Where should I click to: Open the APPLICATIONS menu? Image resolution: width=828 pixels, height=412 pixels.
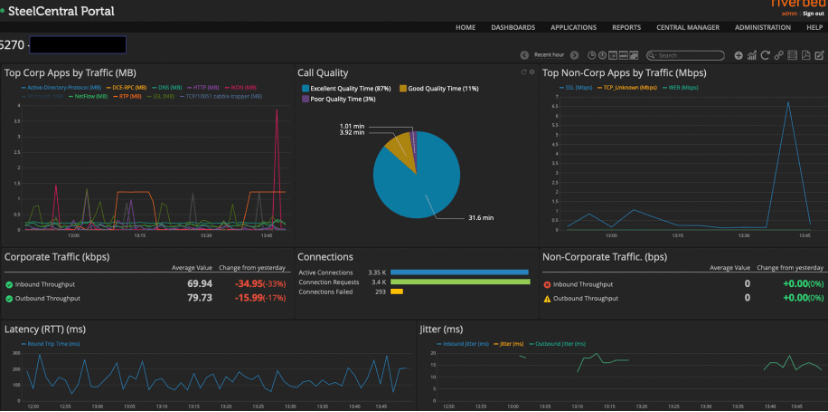pyautogui.click(x=573, y=27)
